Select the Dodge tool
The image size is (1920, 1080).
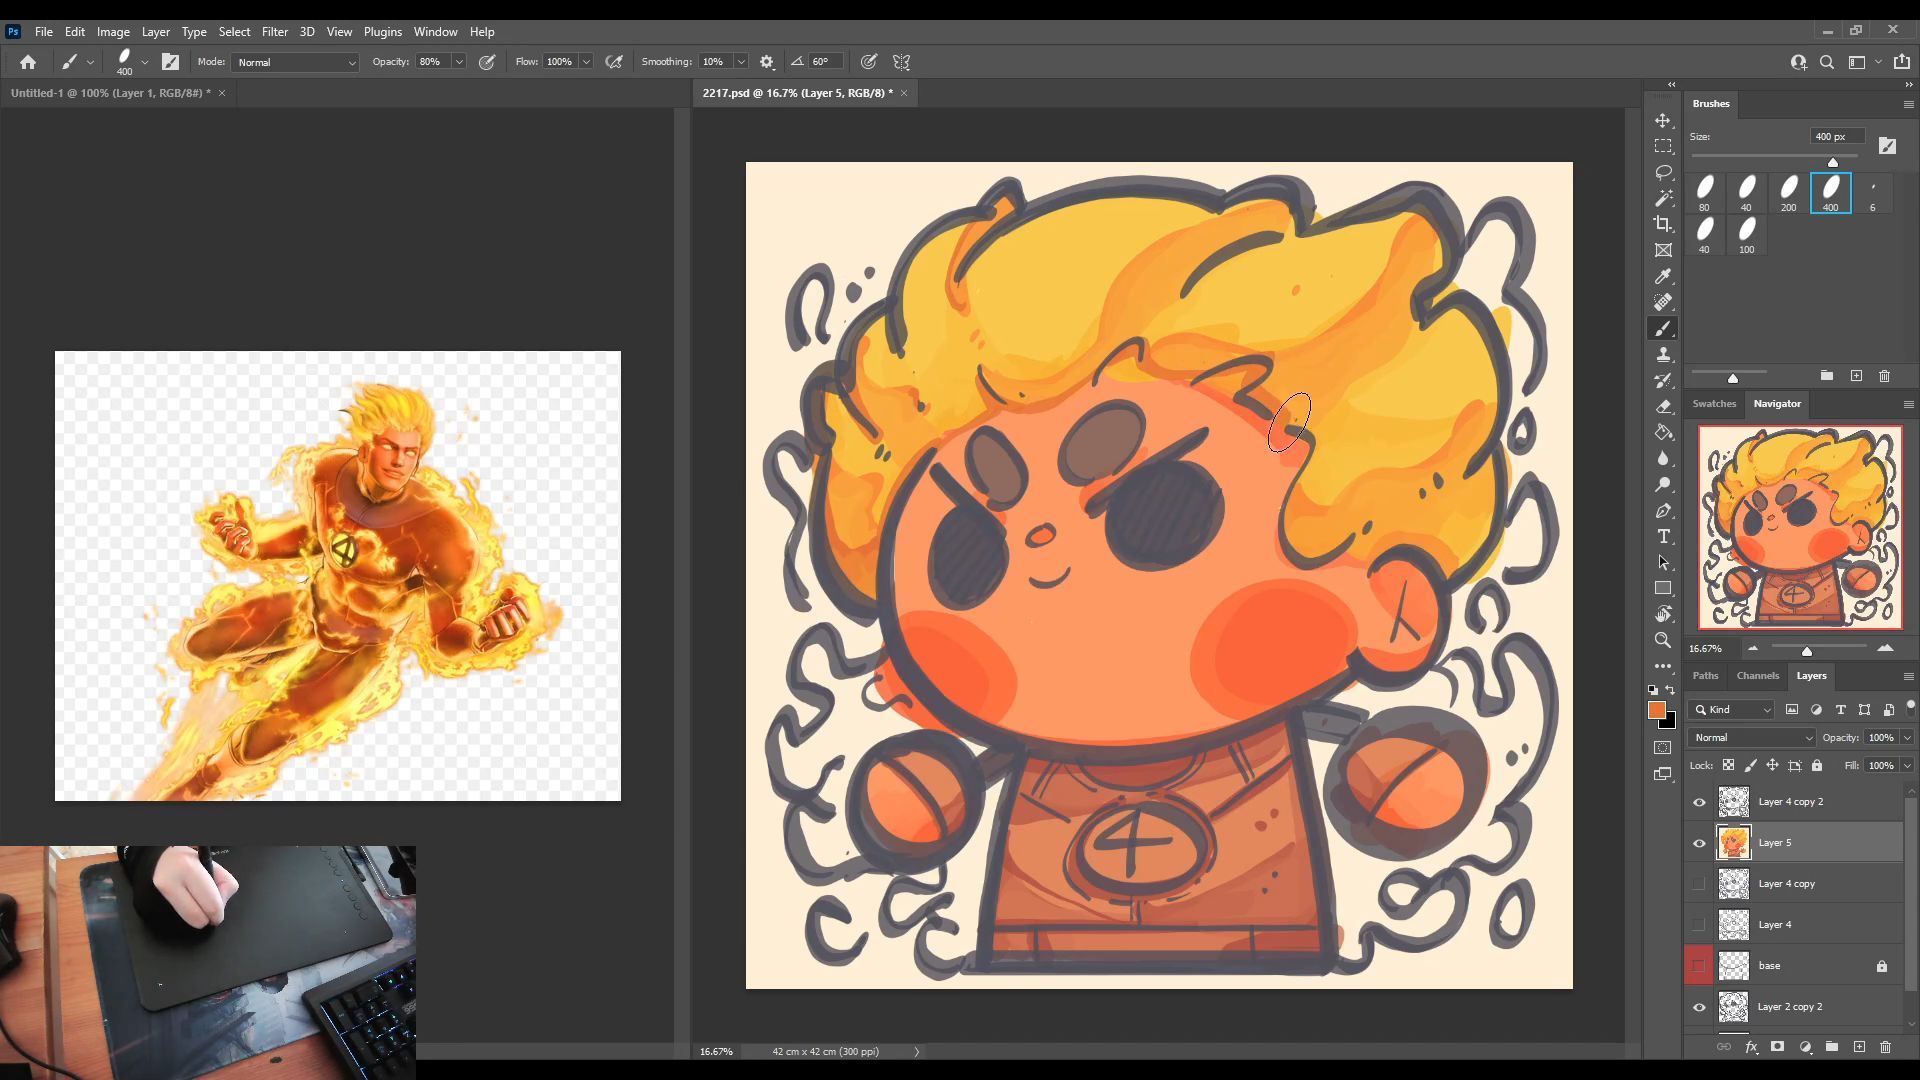1663,484
